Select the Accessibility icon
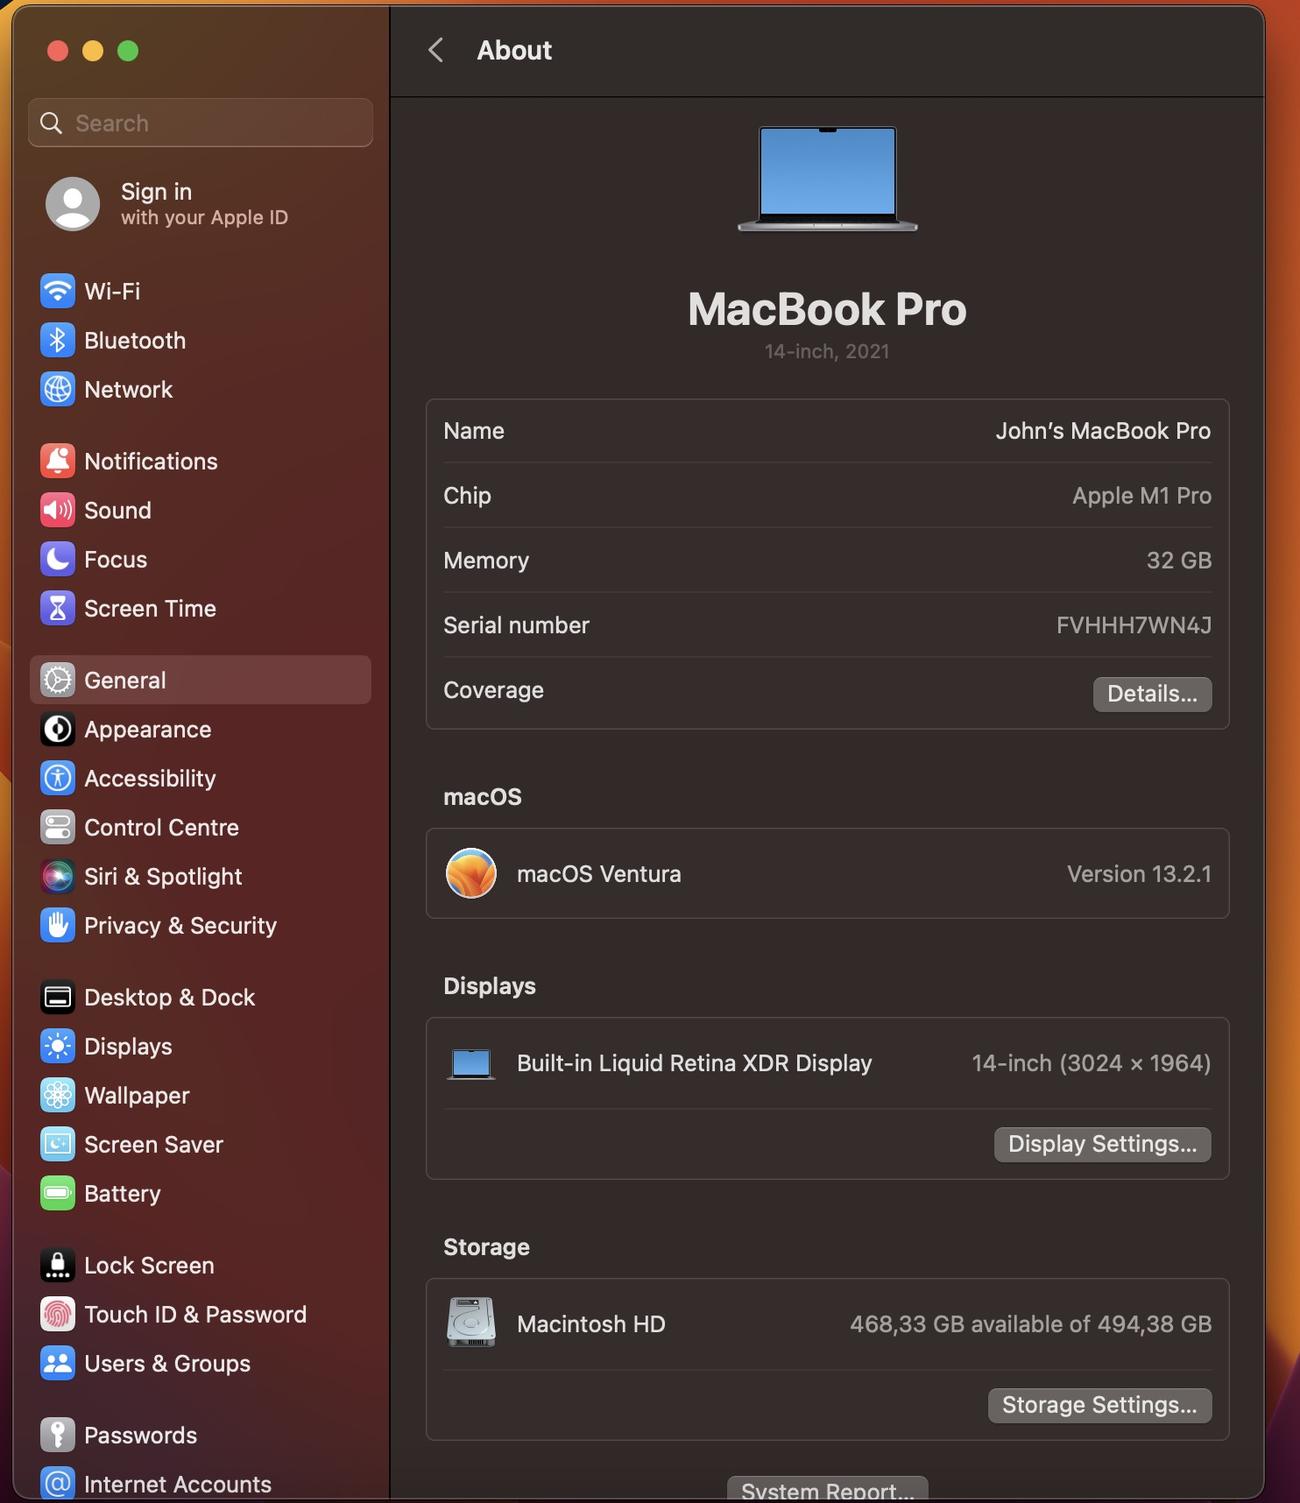 tap(57, 778)
